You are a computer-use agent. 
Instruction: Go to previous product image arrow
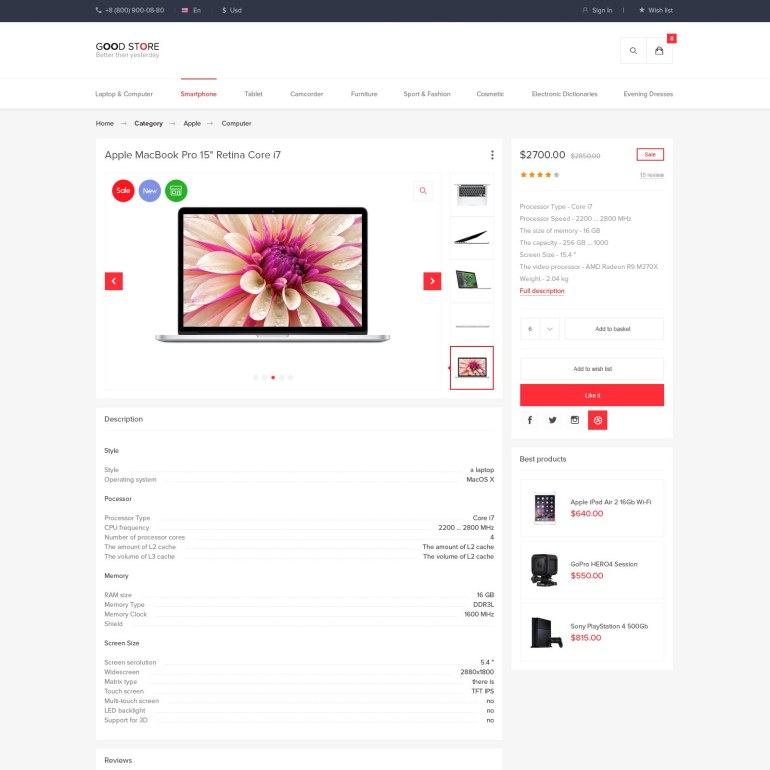[x=113, y=281]
